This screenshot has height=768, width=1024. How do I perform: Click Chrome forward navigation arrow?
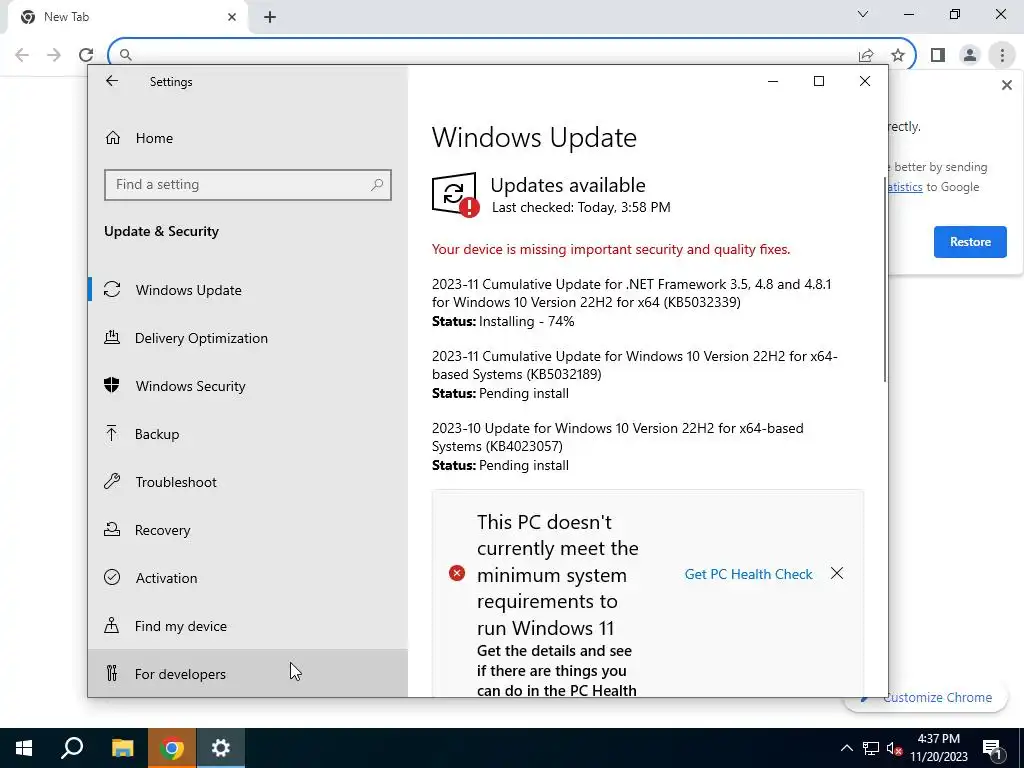pyautogui.click(x=54, y=55)
